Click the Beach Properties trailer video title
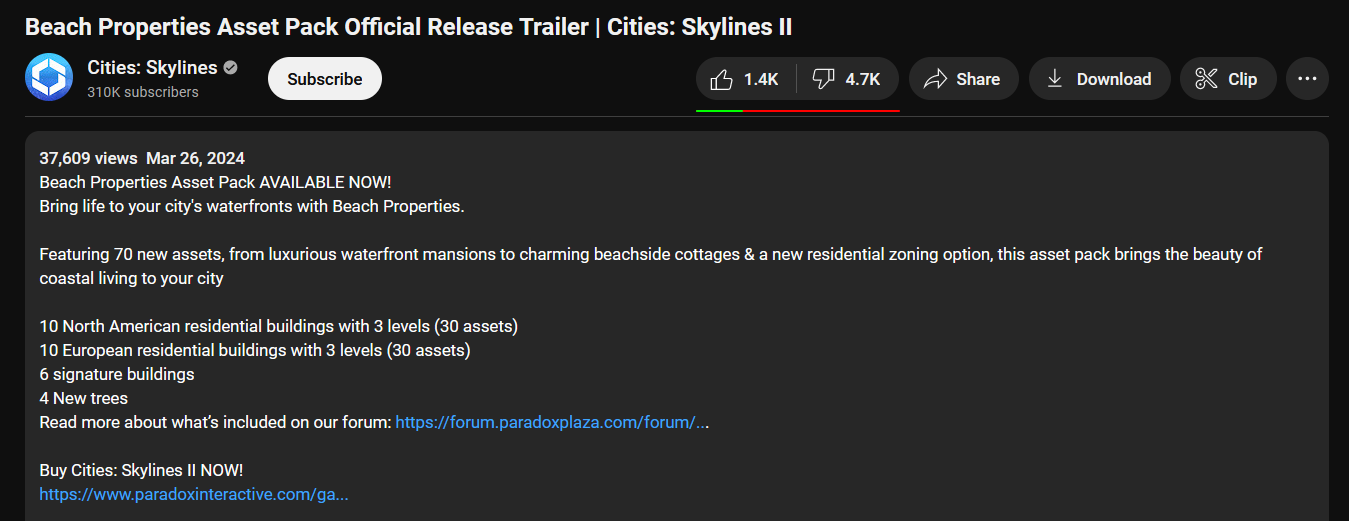This screenshot has width=1349, height=521. tap(408, 27)
